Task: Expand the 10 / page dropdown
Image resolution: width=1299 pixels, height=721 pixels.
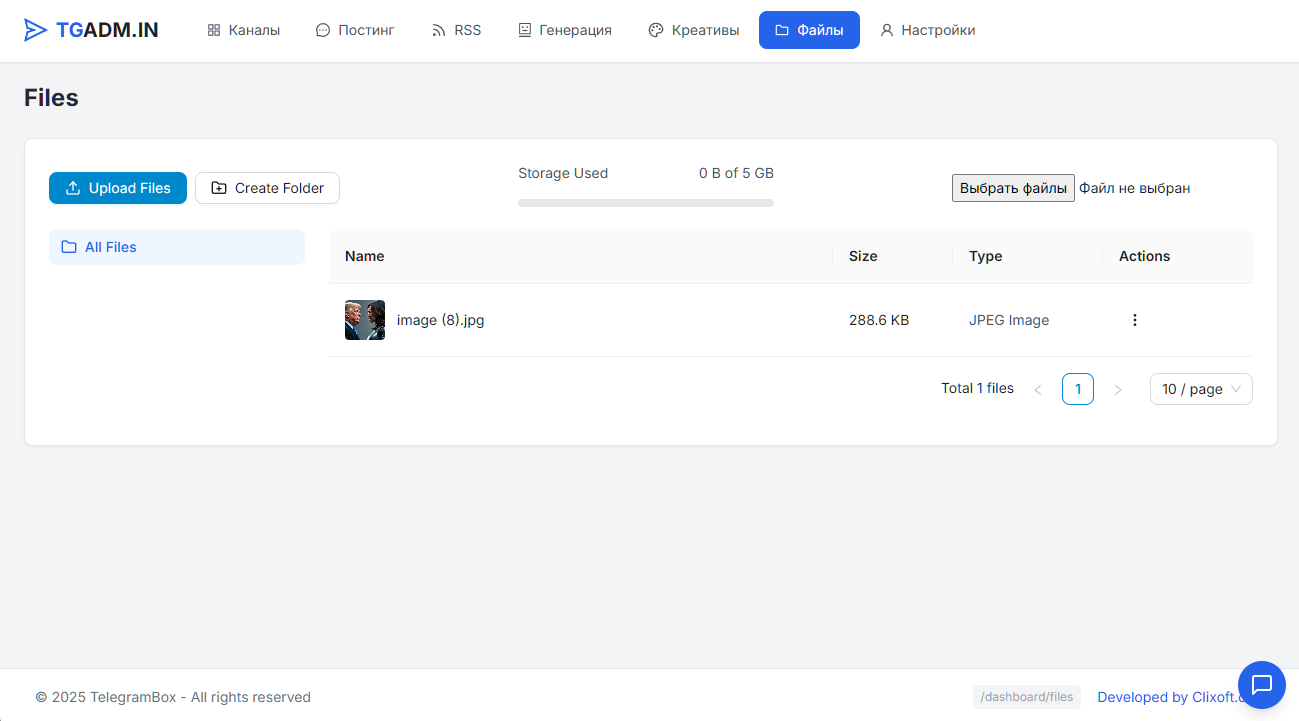Action: (x=1201, y=389)
